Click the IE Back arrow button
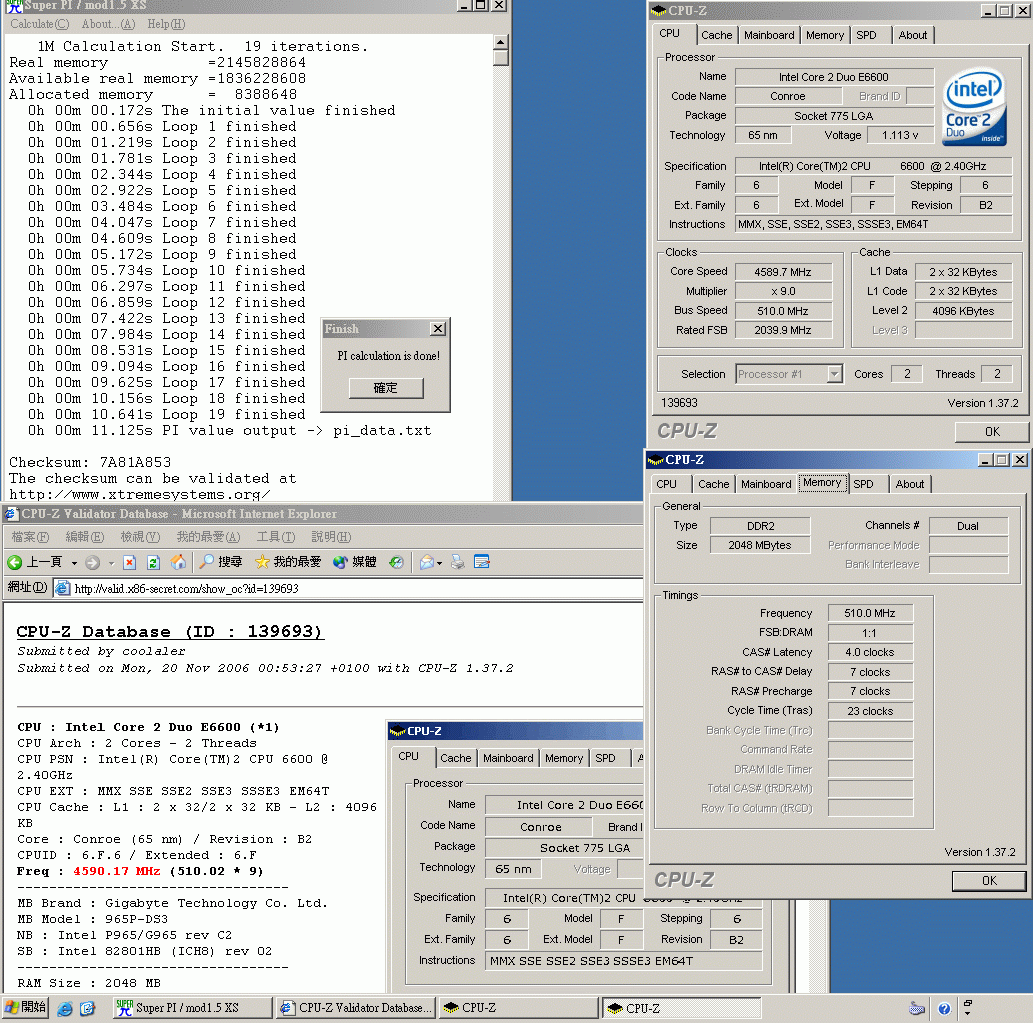1033x1023 pixels. (34, 562)
